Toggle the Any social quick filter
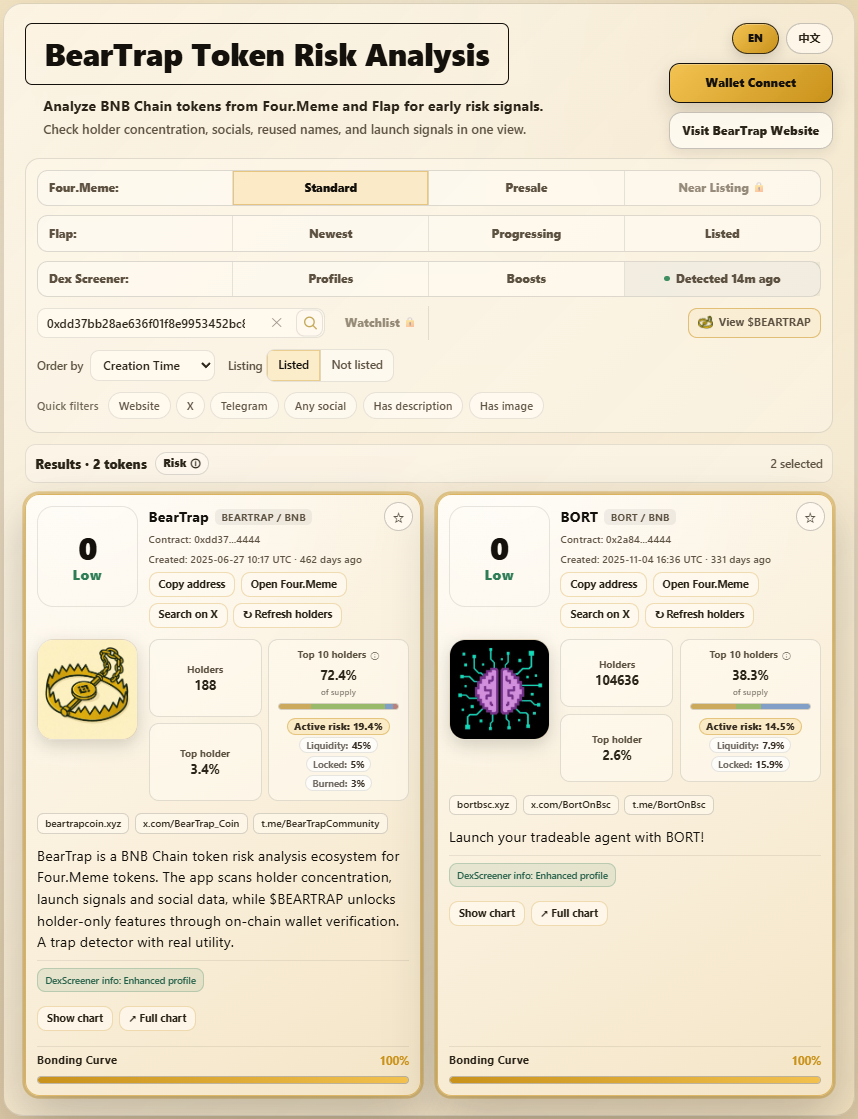The height and width of the screenshot is (1119, 858). pos(321,406)
